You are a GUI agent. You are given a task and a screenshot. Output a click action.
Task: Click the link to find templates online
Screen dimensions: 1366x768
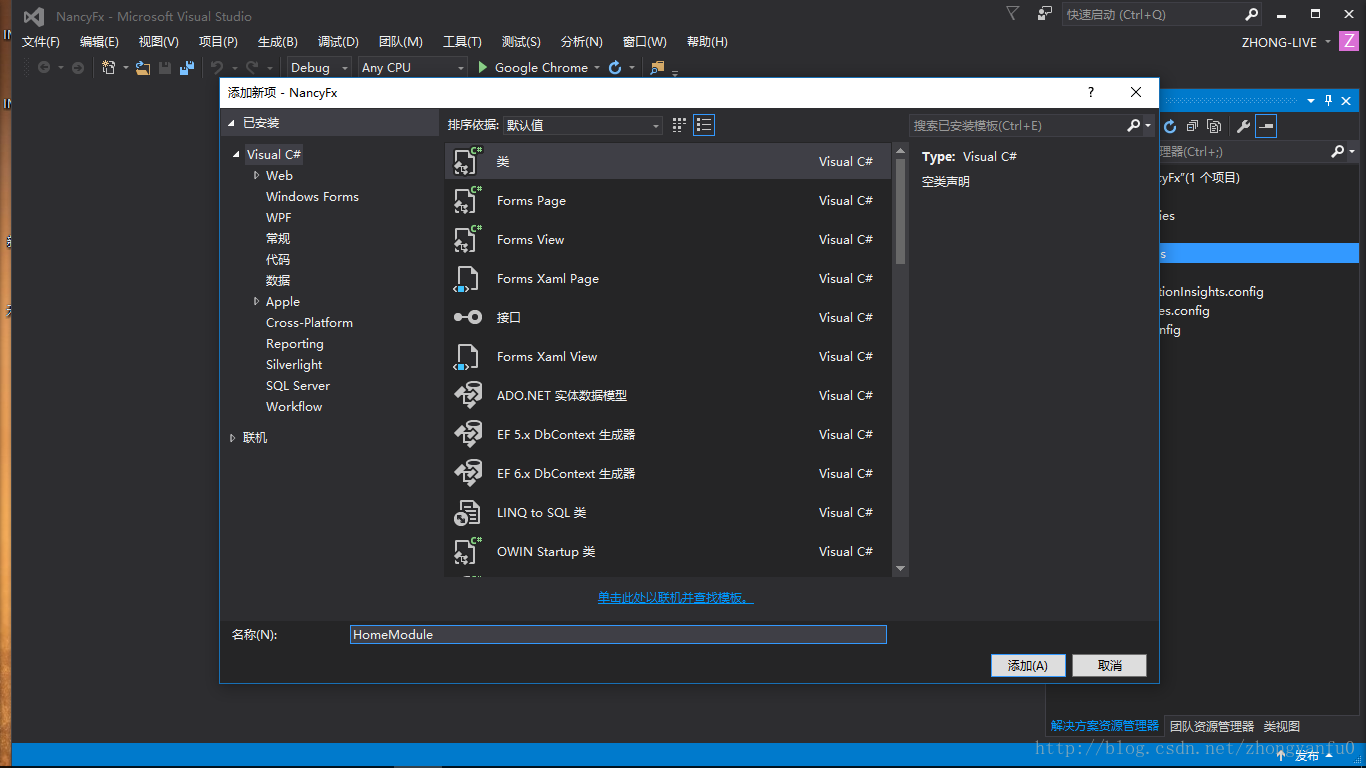point(676,598)
